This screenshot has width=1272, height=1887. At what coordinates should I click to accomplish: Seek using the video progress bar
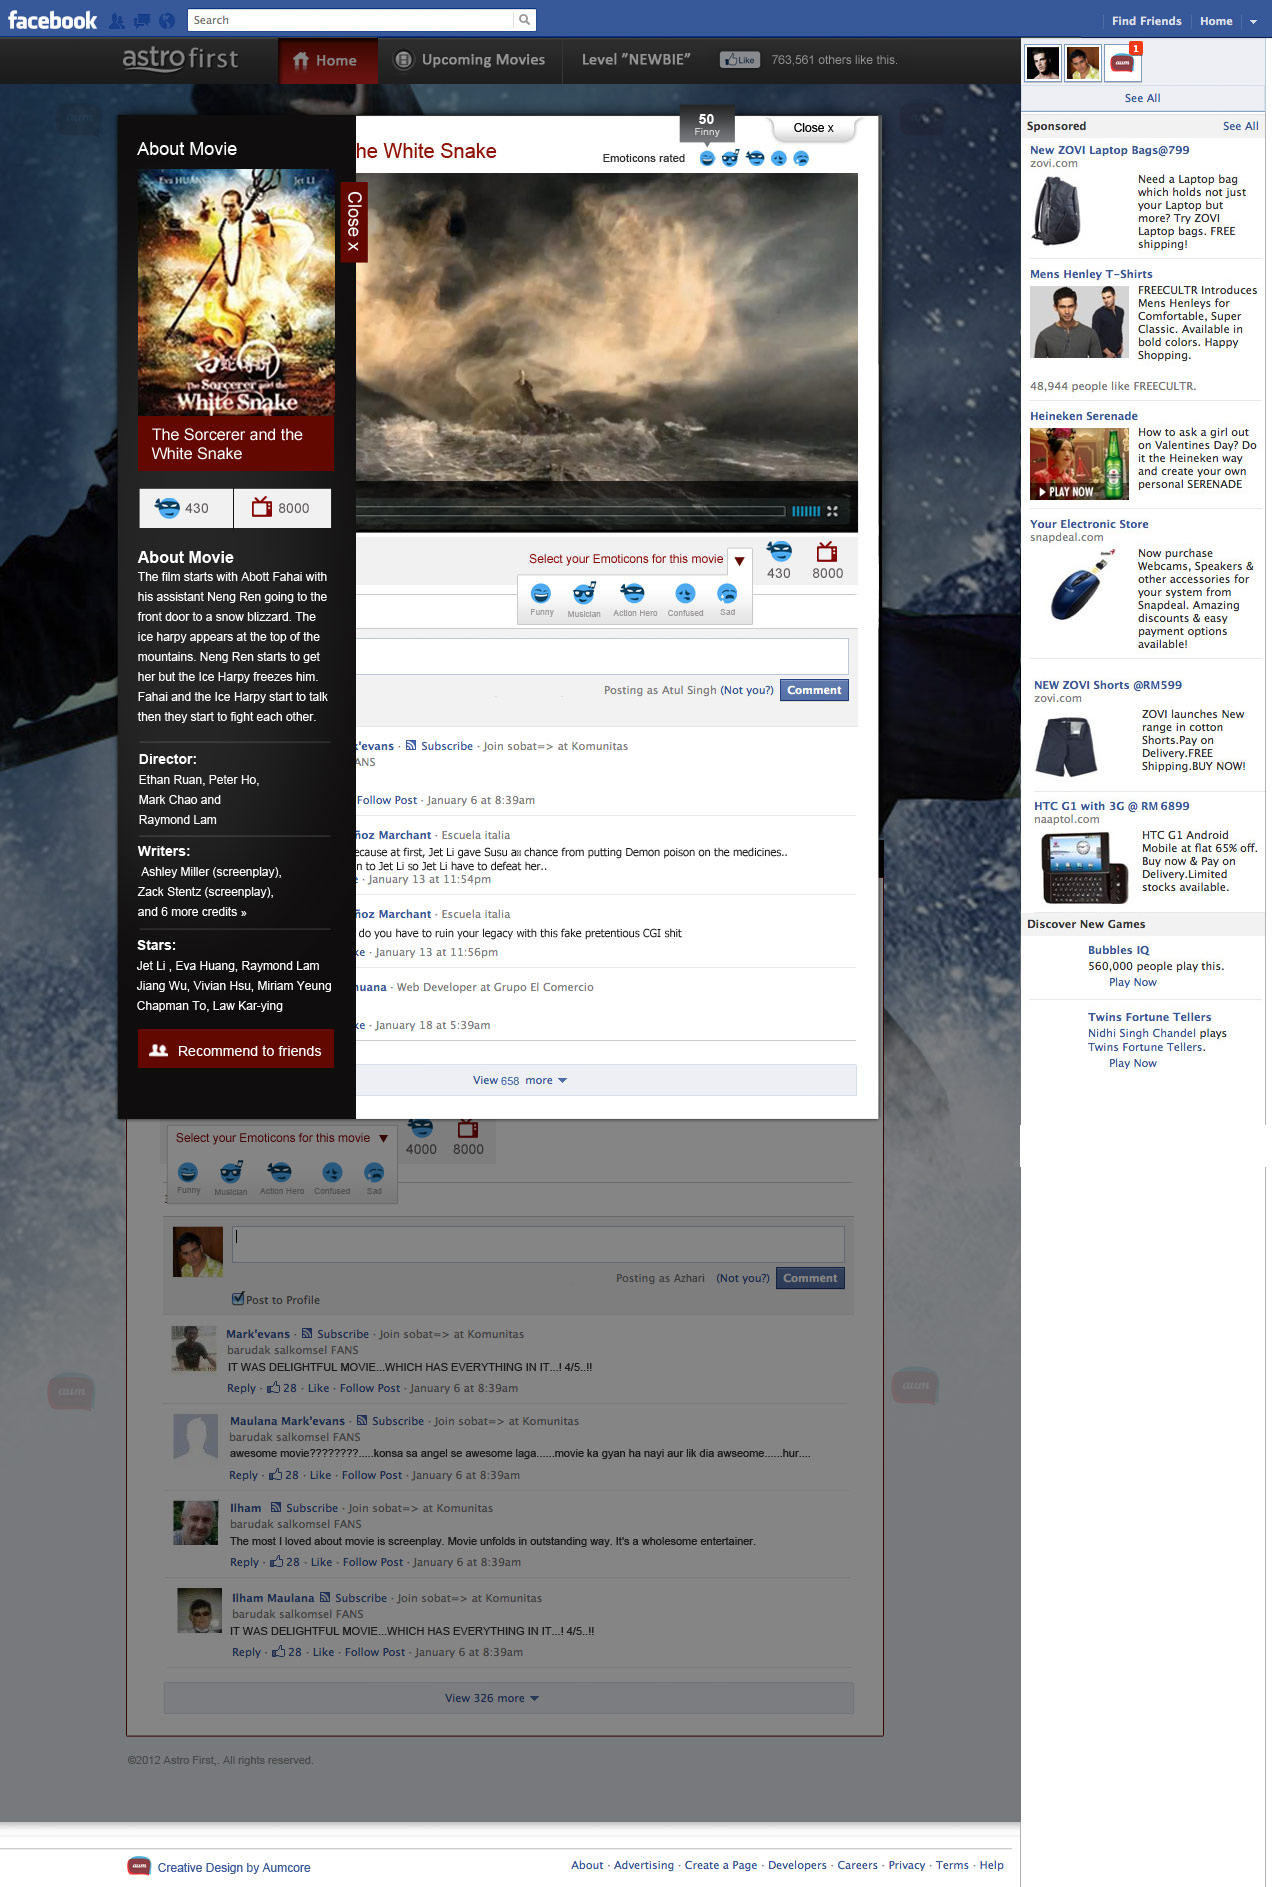[570, 511]
